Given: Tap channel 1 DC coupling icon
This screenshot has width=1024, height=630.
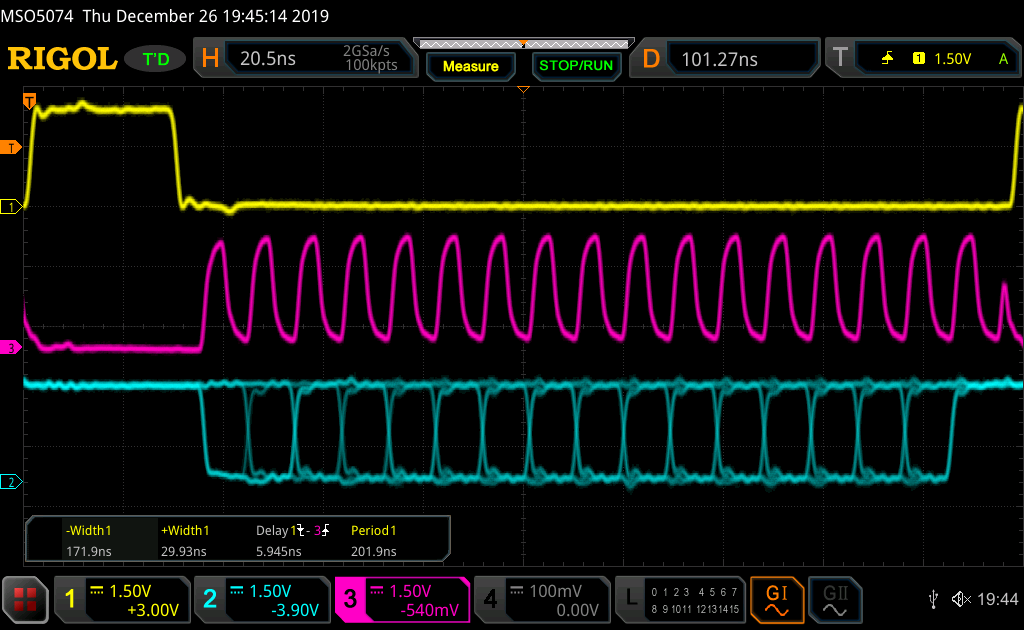Looking at the screenshot, I should pos(97,591).
